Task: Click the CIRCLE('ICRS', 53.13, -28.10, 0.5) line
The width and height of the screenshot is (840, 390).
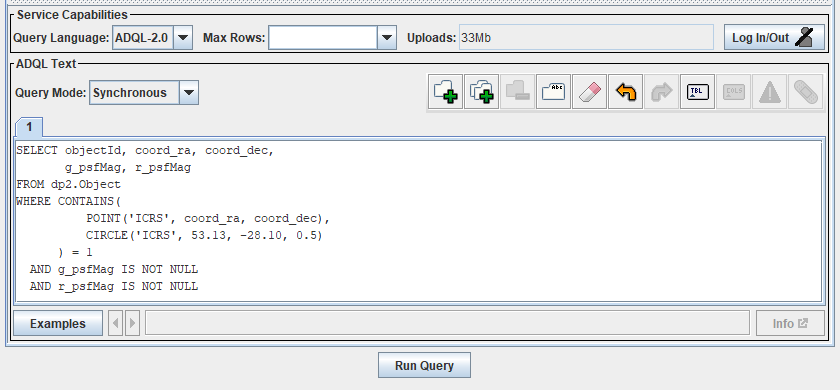Action: pyautogui.click(x=204, y=235)
